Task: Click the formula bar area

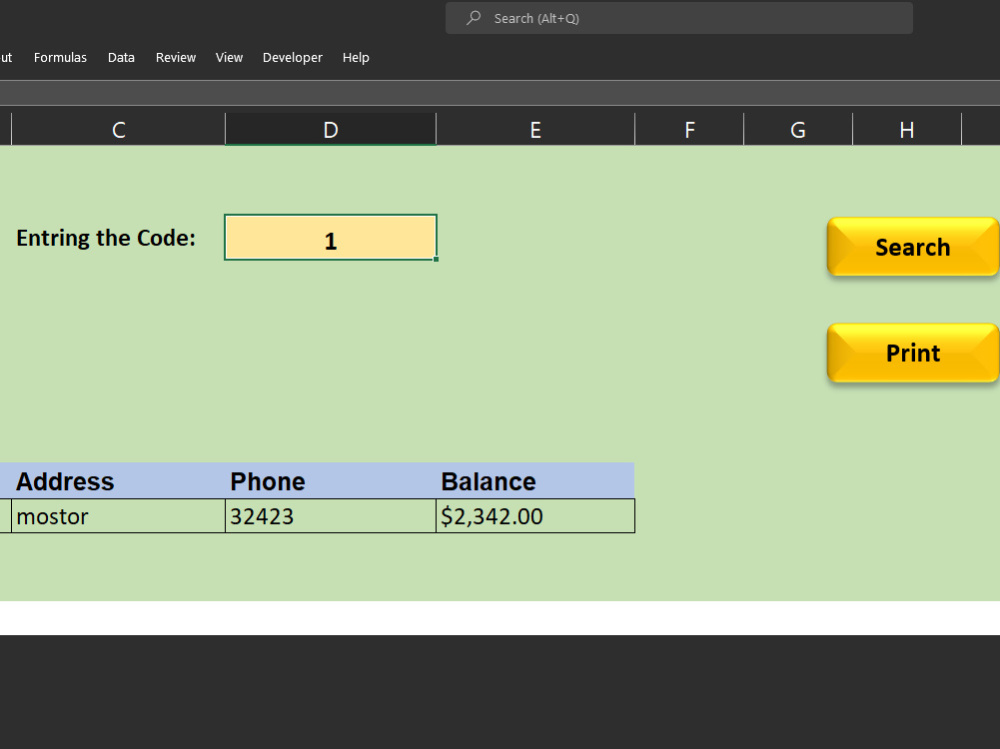Action: (500, 93)
